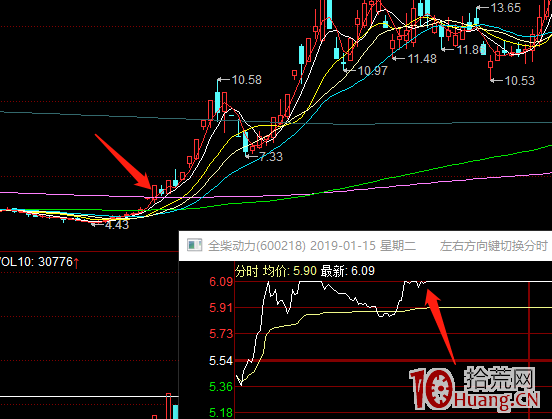Click the 6.09 price axis label
The height and width of the screenshot is (419, 552).
221,282
